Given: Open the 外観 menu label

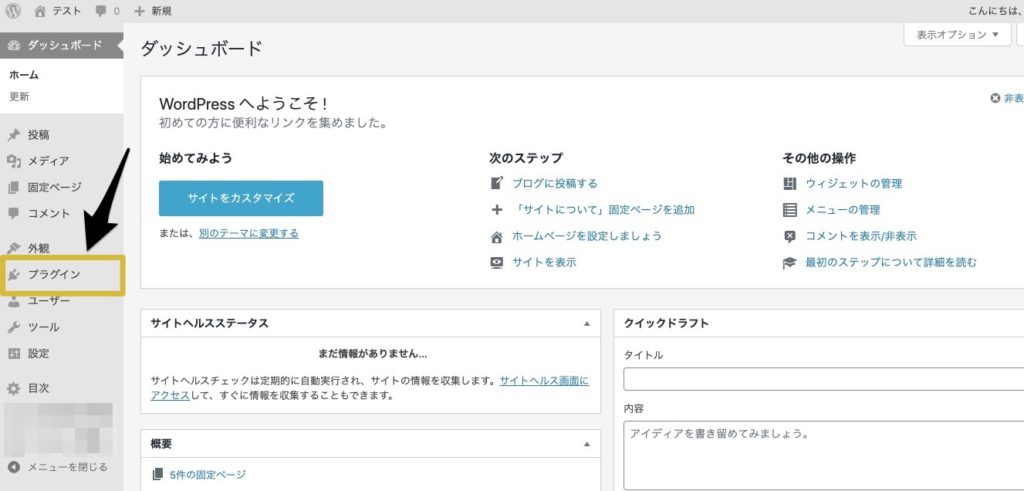Looking at the screenshot, I should click(38, 248).
